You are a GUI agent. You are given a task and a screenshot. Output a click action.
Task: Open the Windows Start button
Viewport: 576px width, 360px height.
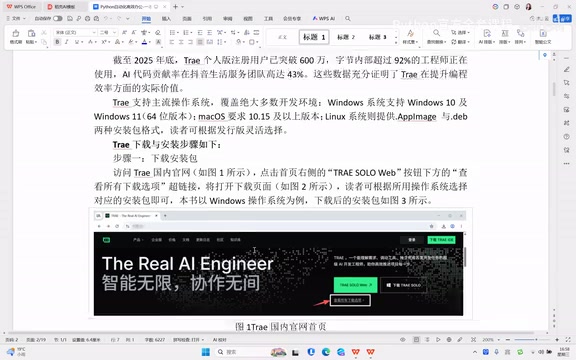(x=206, y=352)
